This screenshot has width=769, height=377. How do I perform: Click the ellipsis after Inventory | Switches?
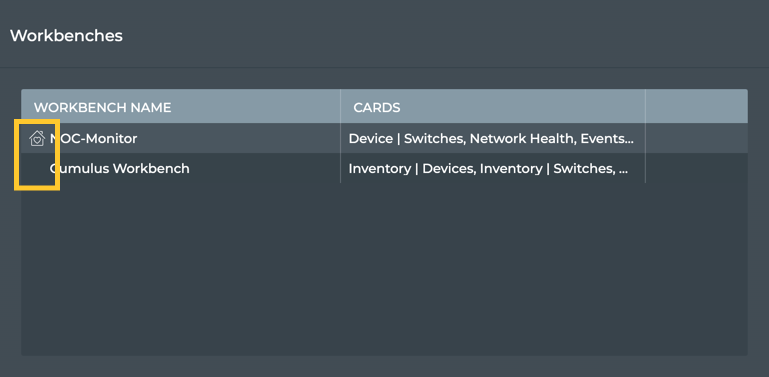pos(623,172)
